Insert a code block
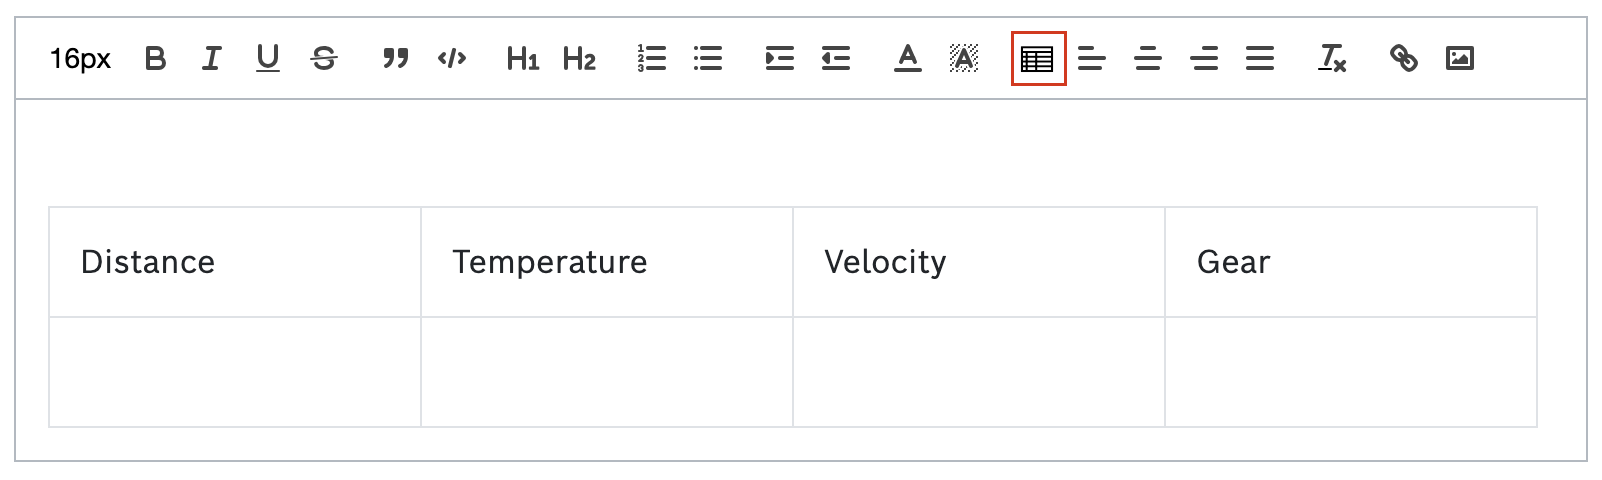Image resolution: width=1602 pixels, height=480 pixels. click(x=452, y=59)
